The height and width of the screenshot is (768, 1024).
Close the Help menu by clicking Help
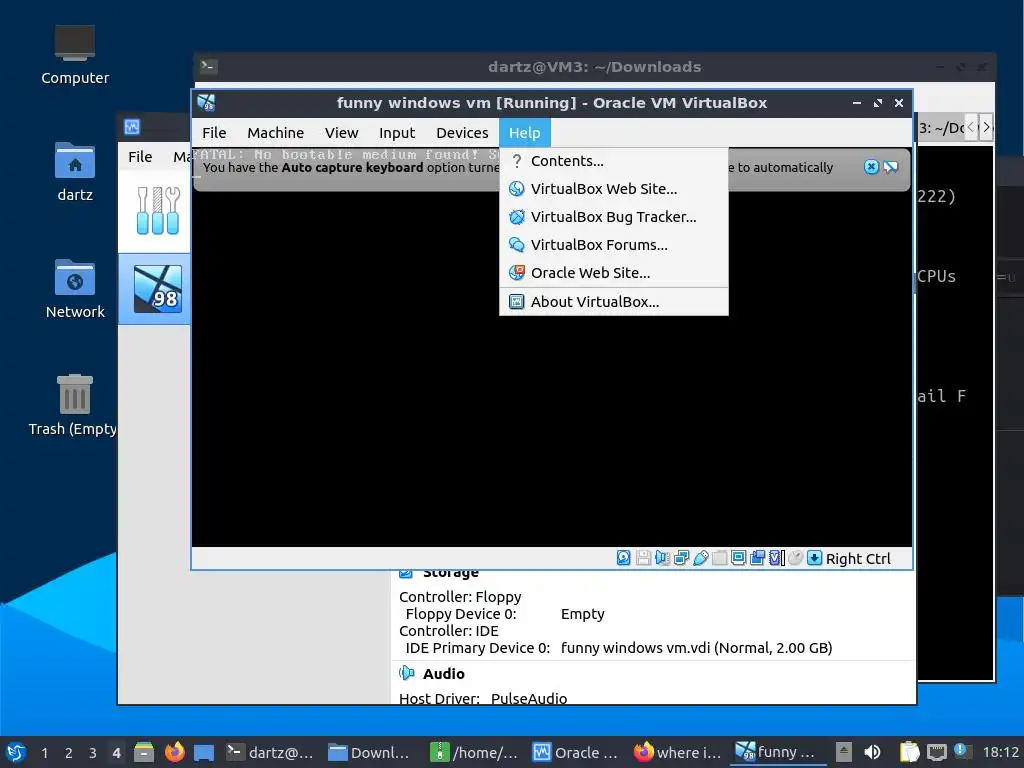(x=524, y=133)
